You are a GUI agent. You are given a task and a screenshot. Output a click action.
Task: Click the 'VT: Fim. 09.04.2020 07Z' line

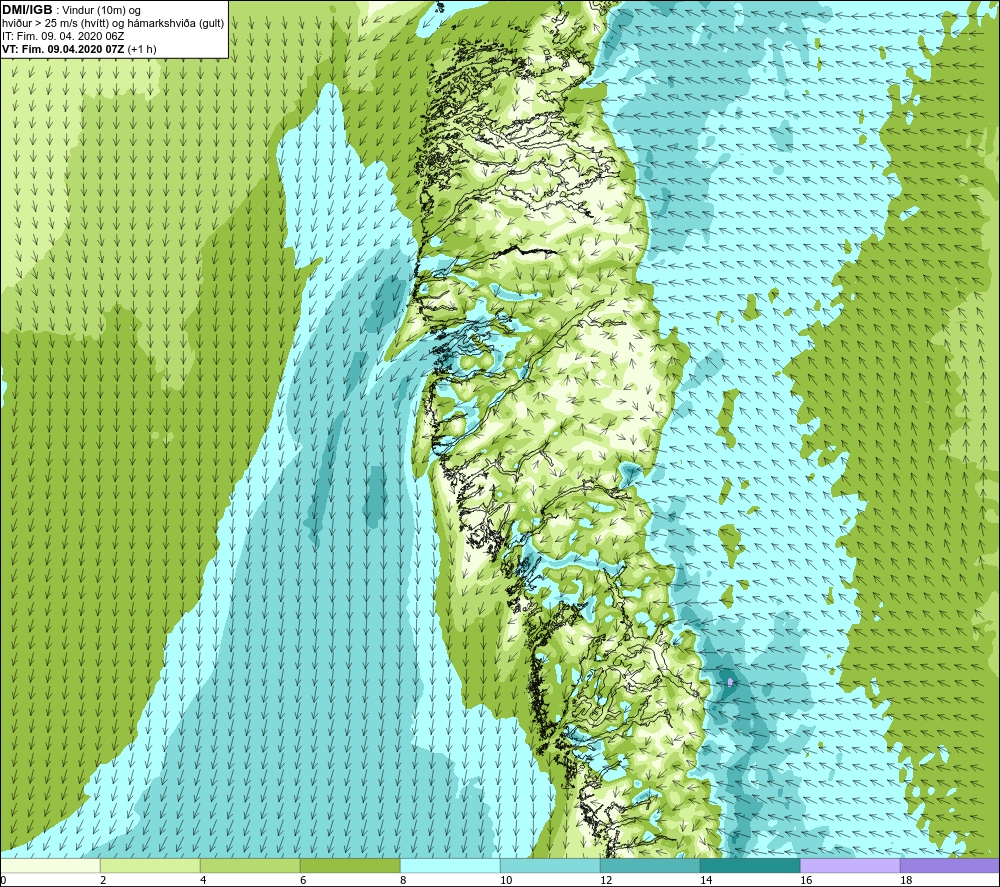click(64, 49)
